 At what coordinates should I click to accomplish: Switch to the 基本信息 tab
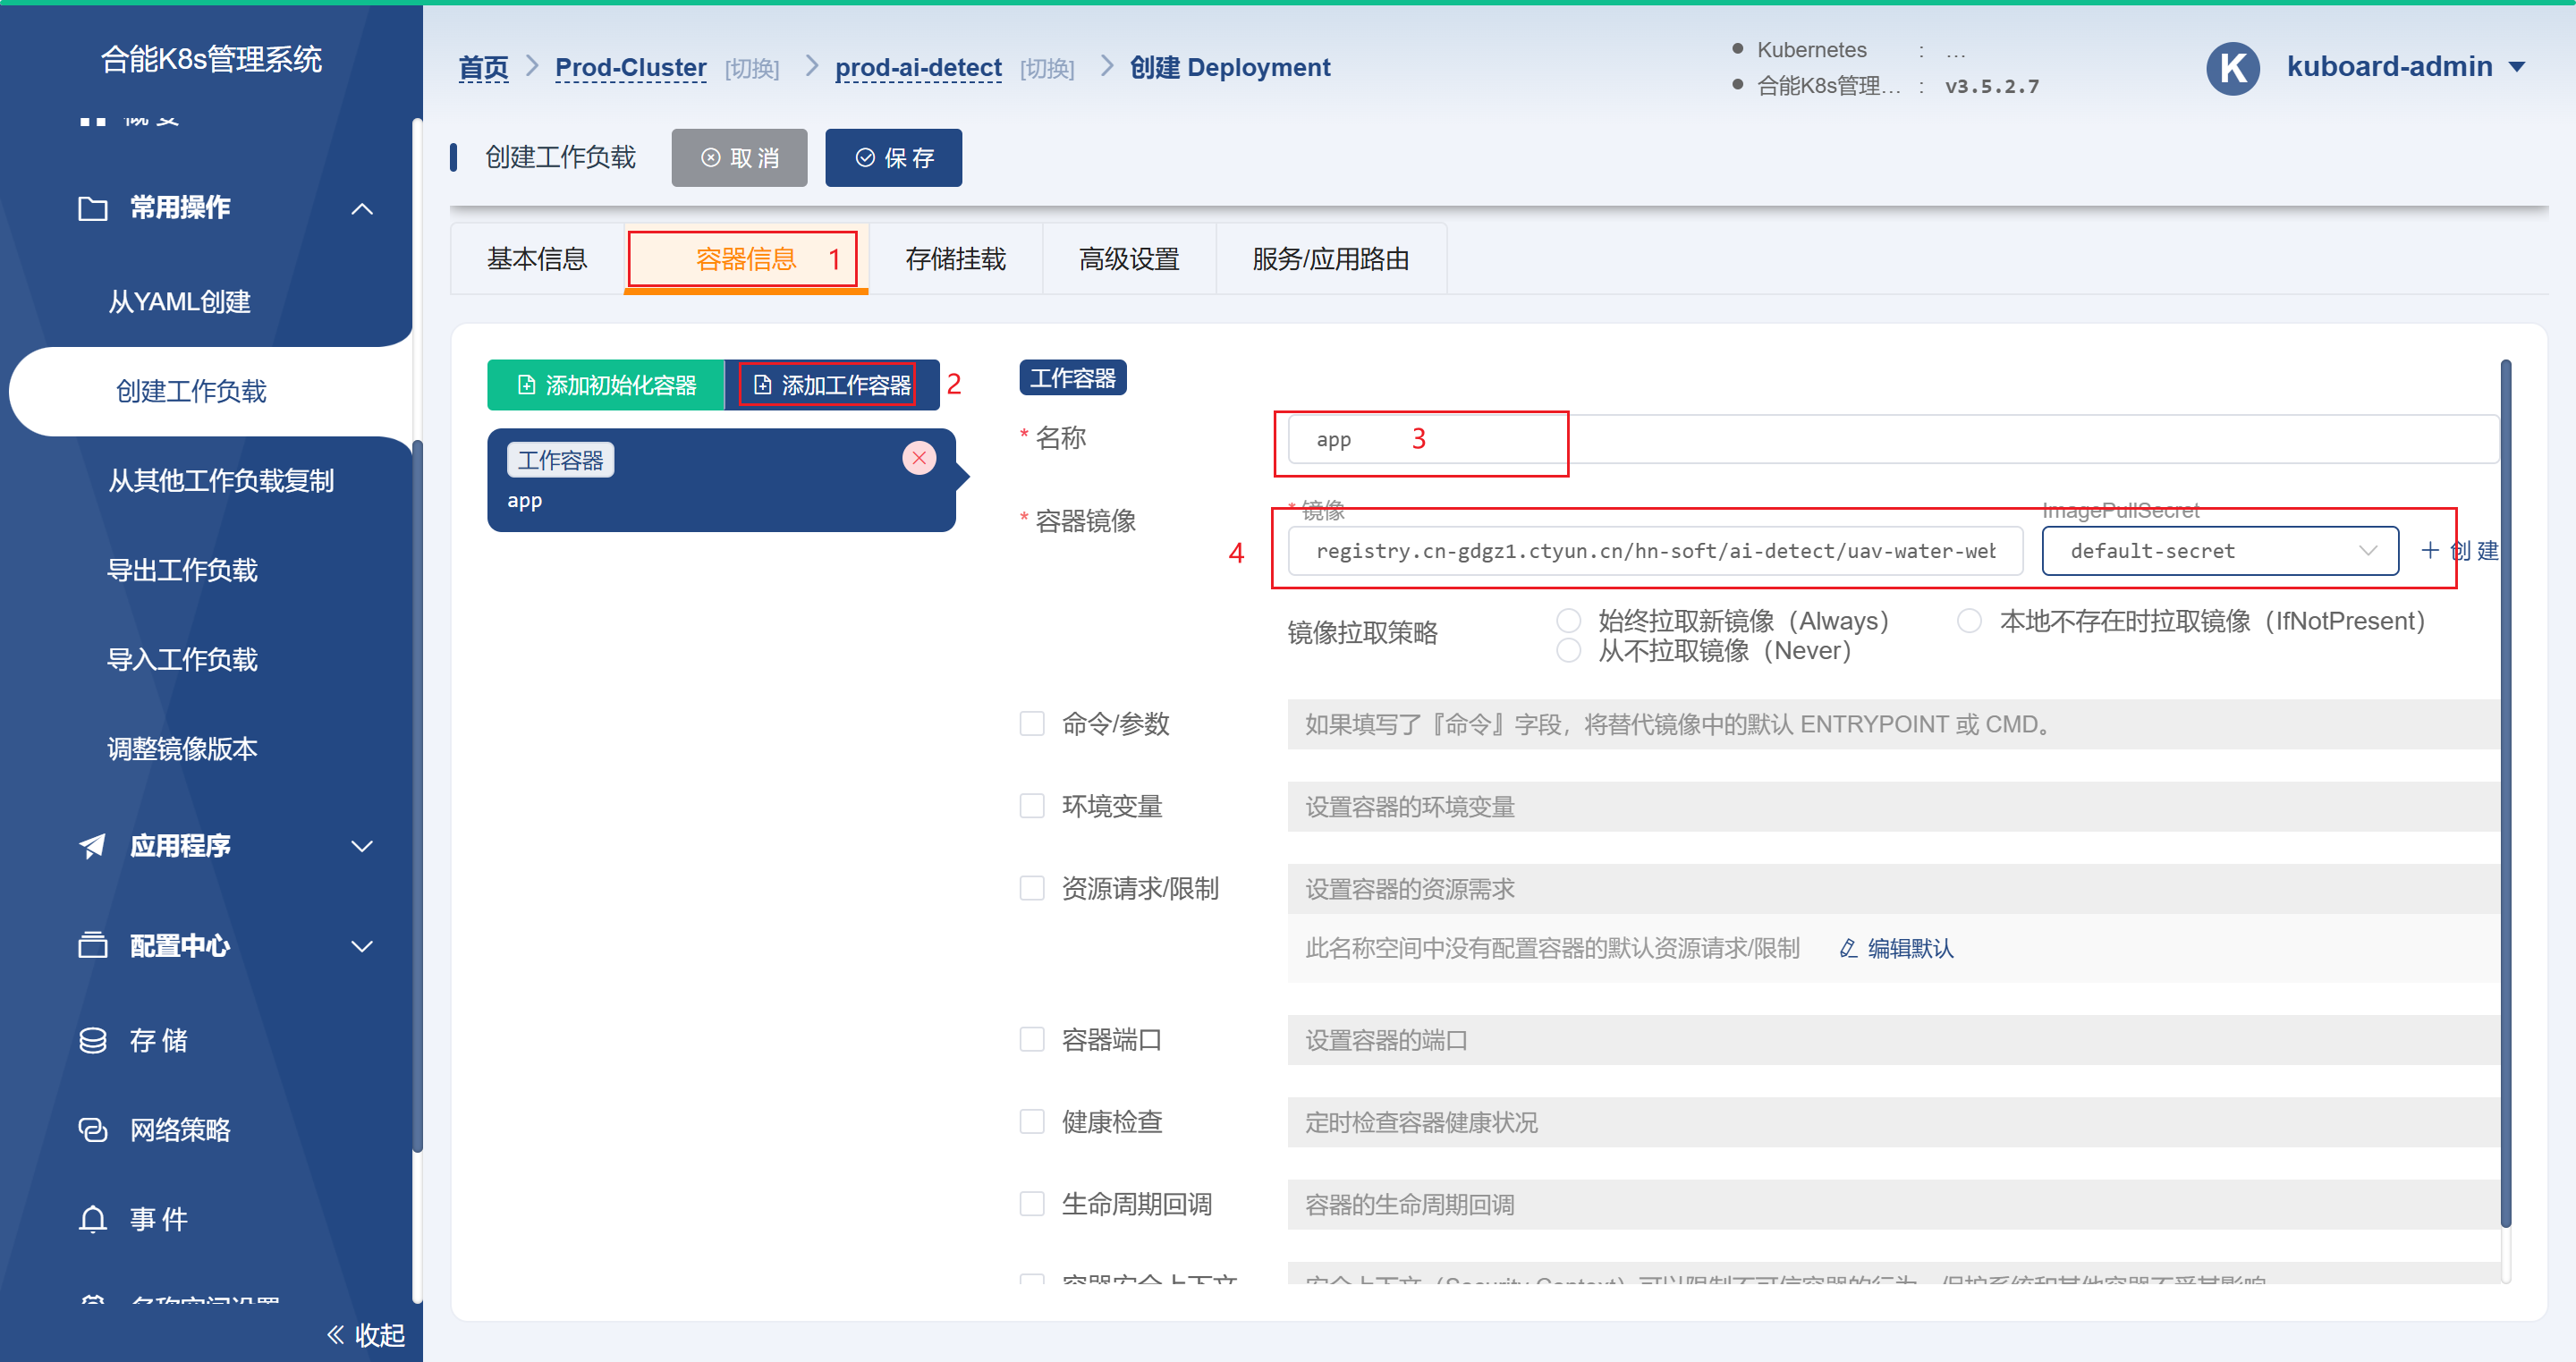click(537, 259)
